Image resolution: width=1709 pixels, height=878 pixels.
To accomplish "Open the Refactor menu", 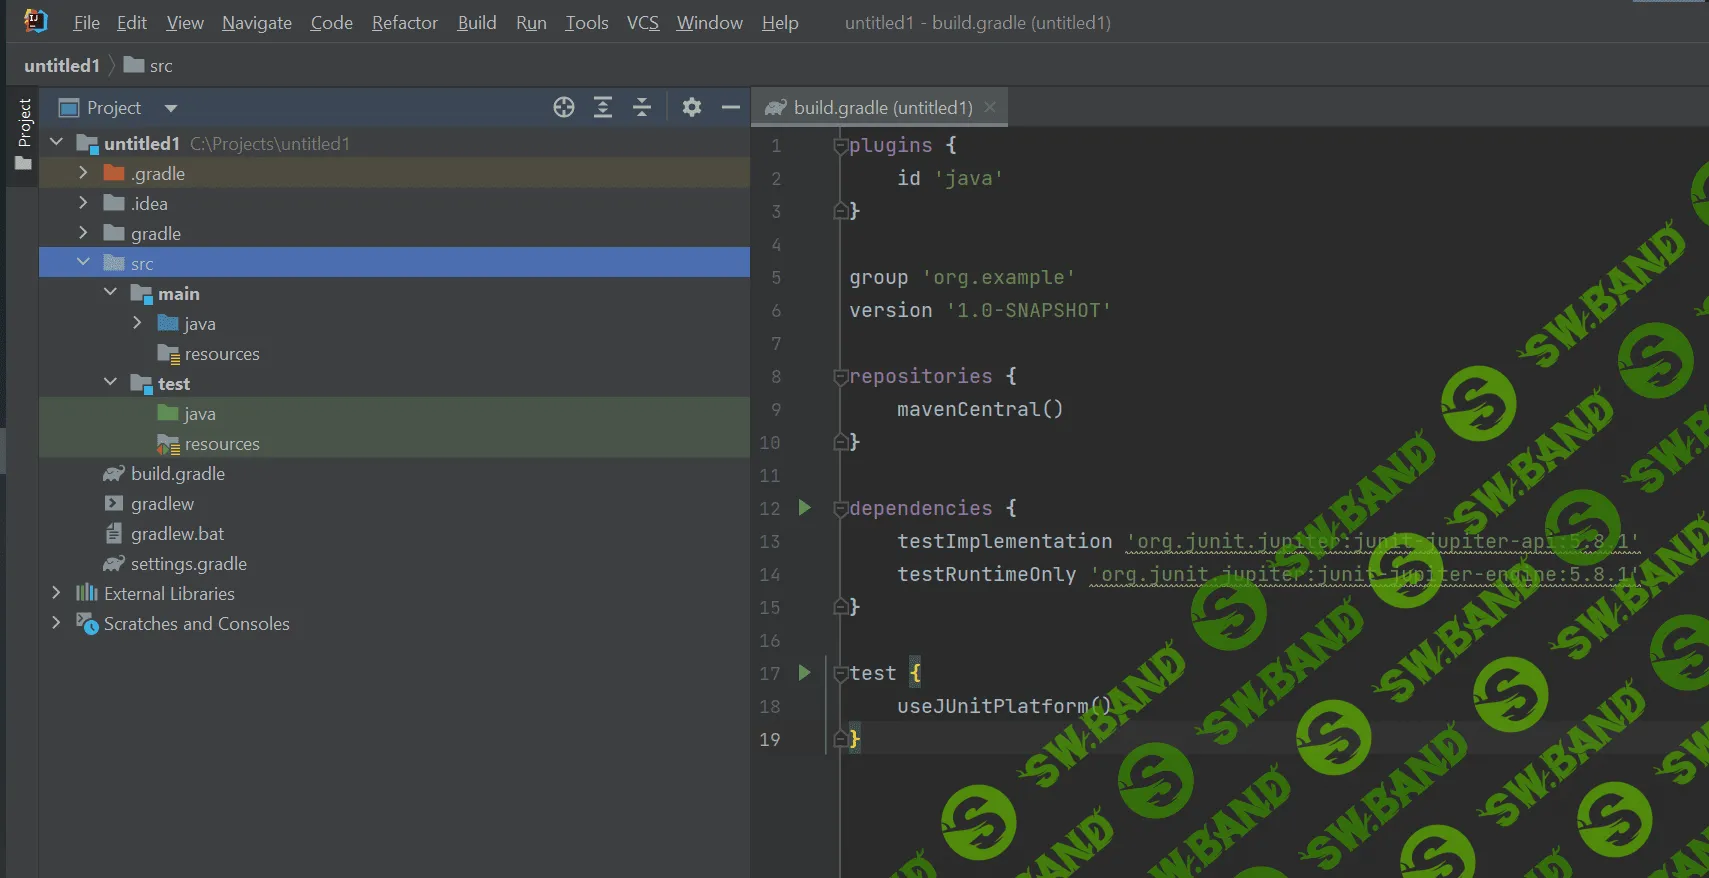I will (404, 22).
